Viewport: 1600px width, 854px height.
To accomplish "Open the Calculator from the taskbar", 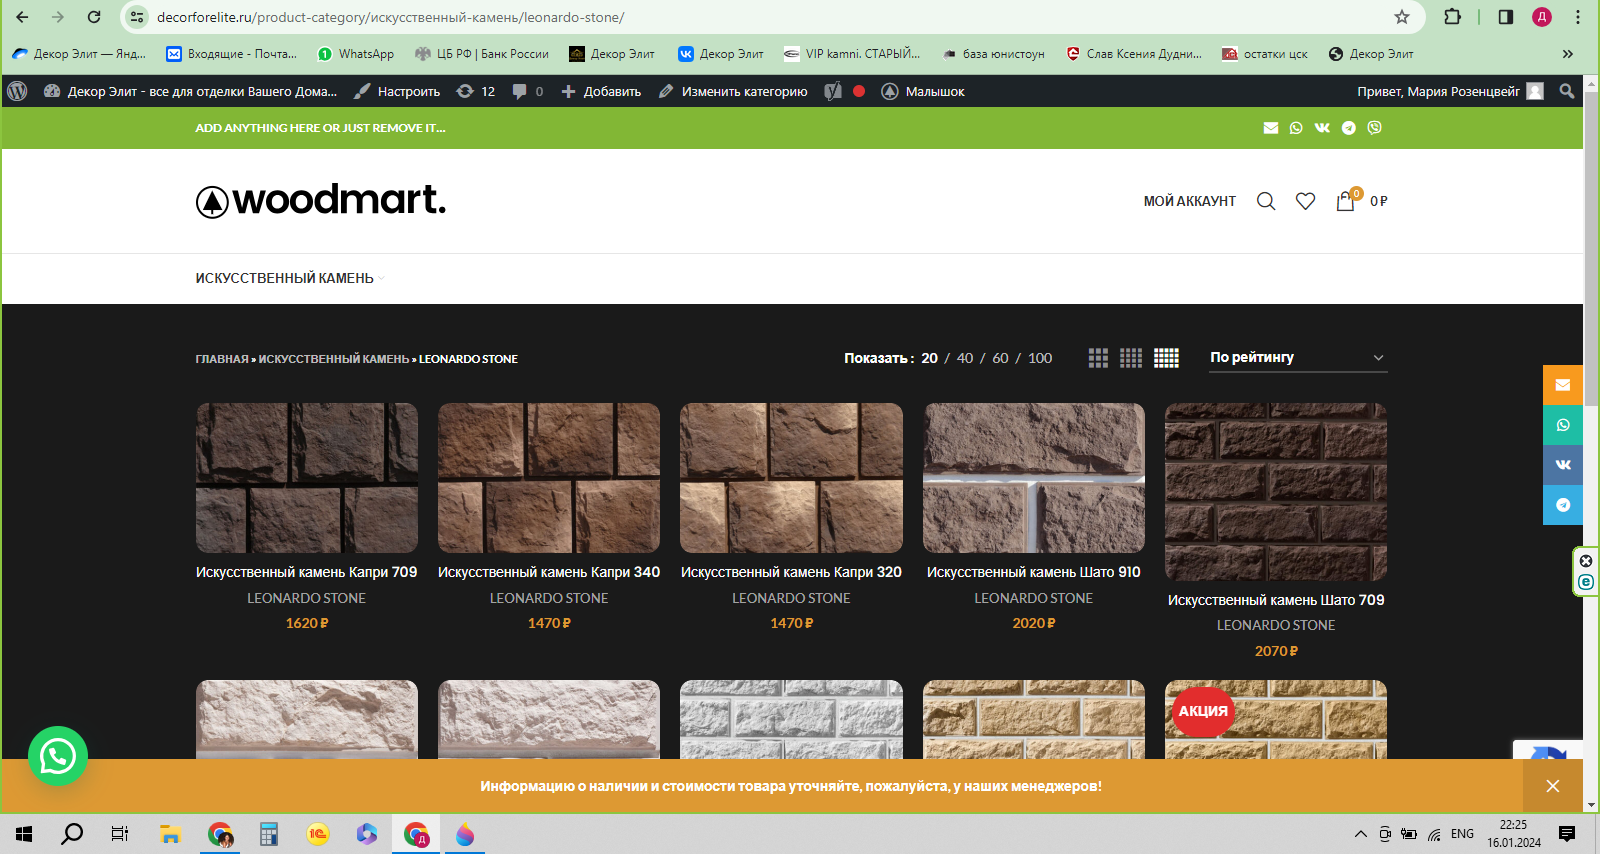I will click(x=268, y=834).
